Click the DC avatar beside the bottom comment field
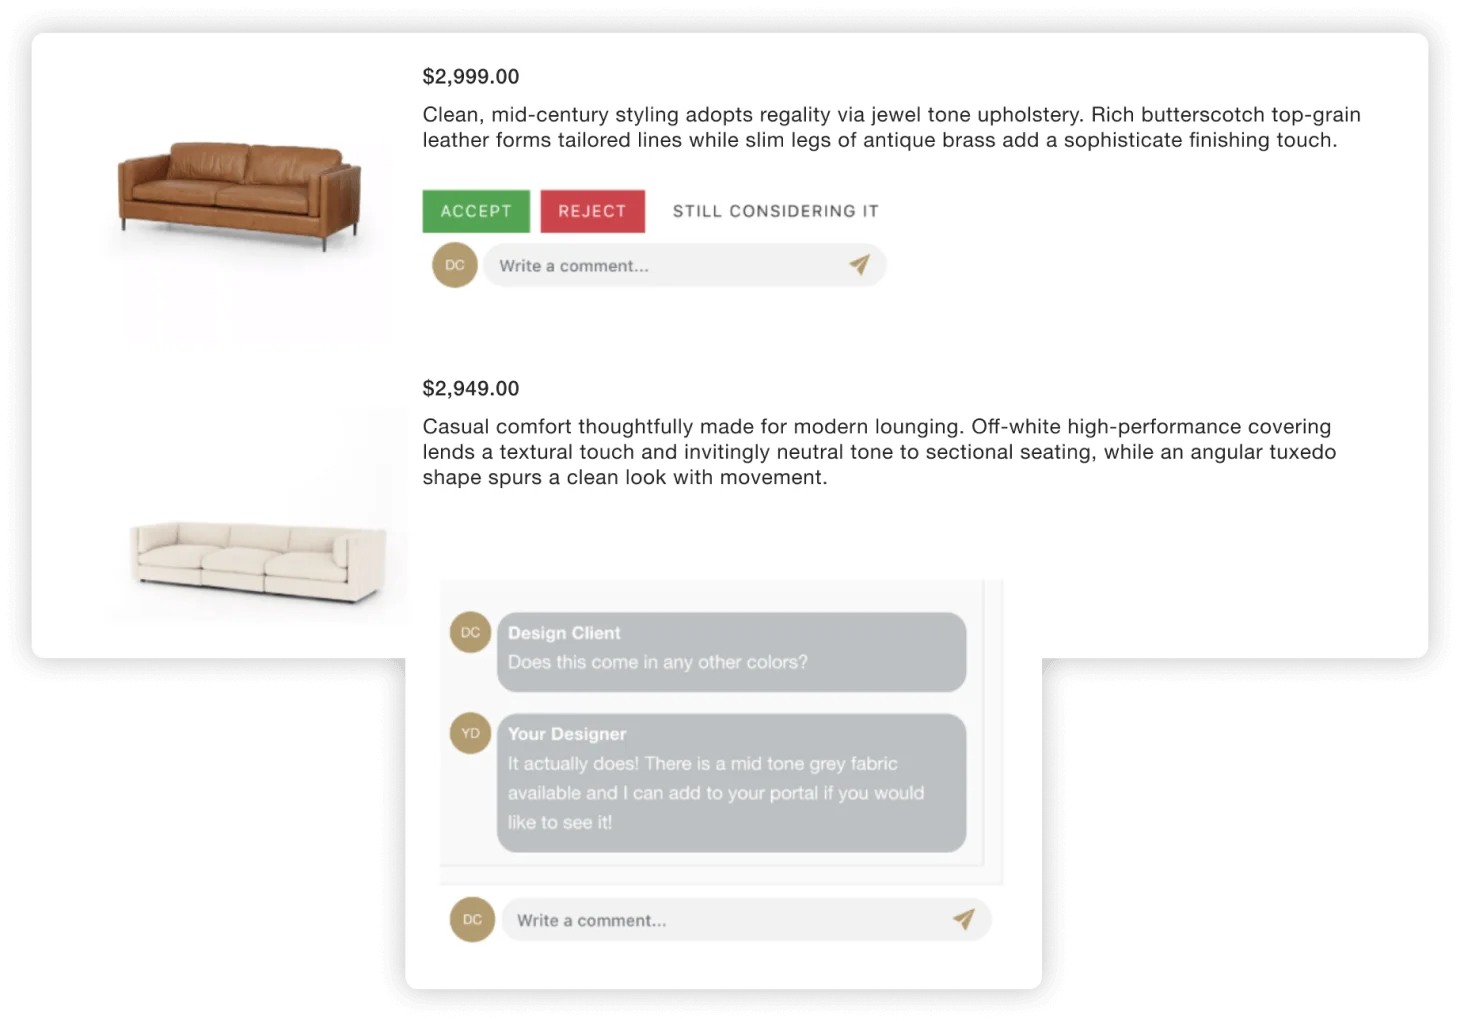 point(472,920)
